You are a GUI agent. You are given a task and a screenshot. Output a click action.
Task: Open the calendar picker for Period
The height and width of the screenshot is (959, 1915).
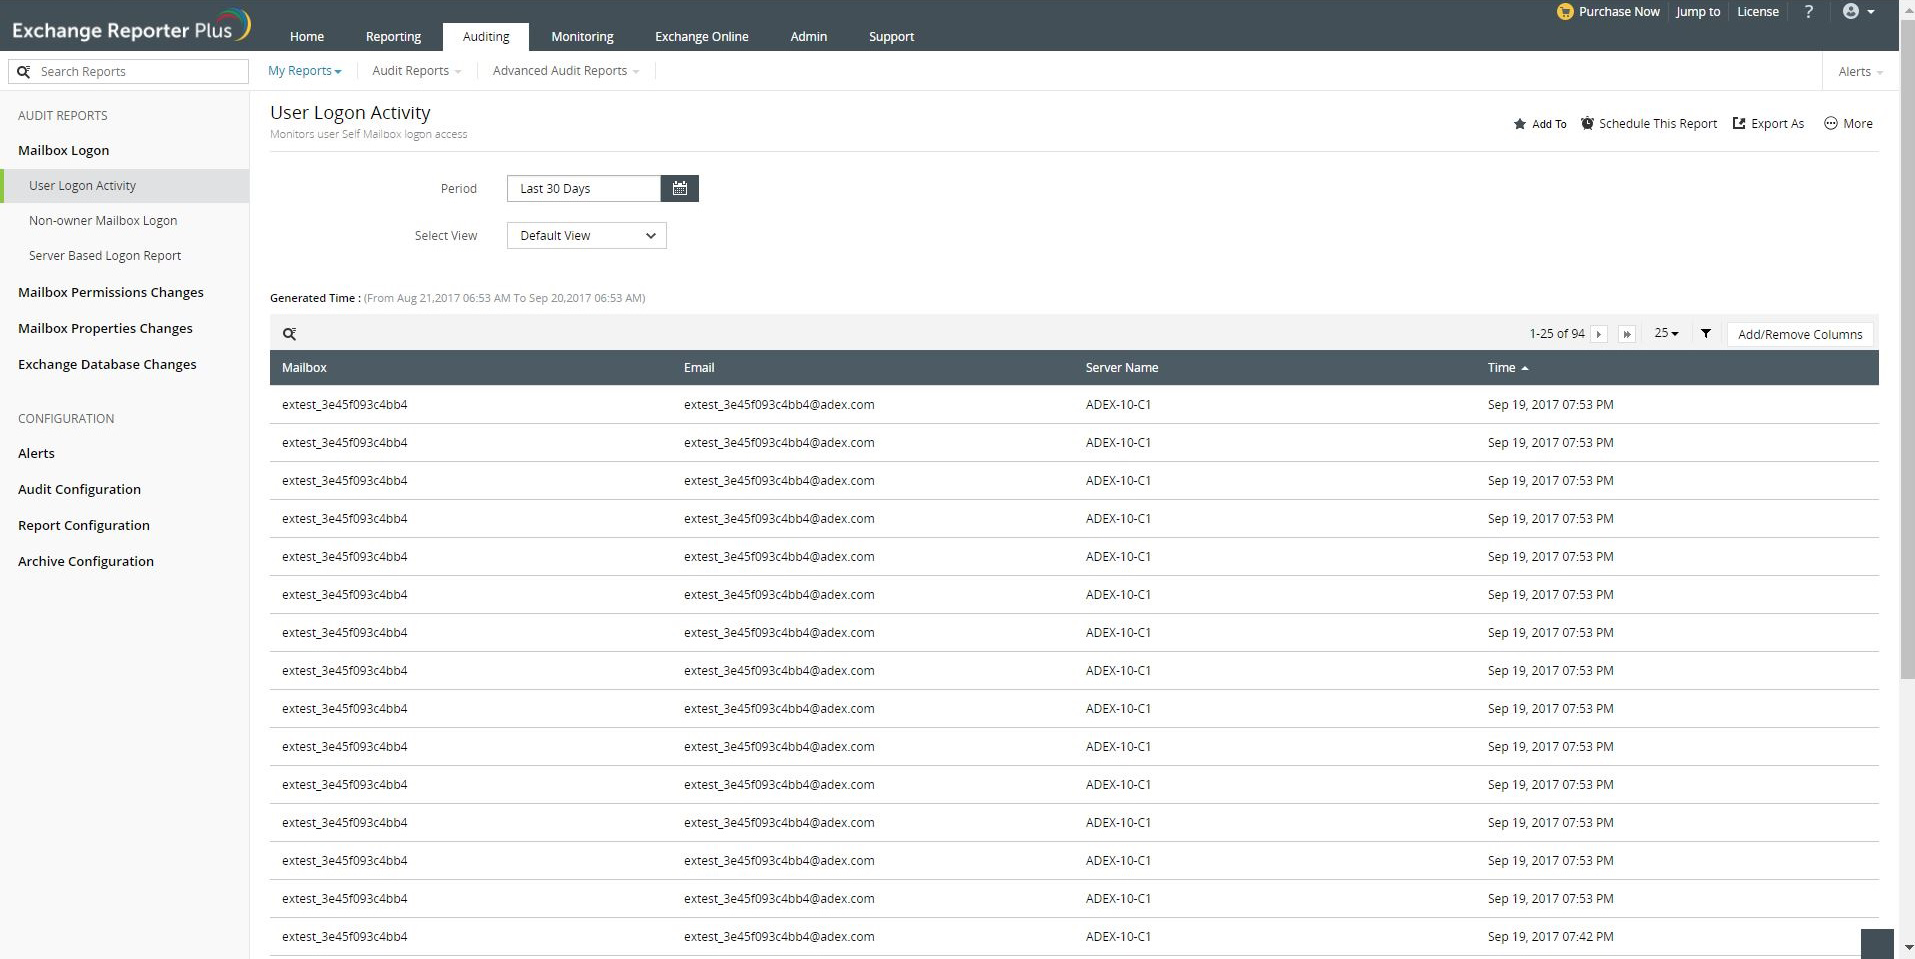(679, 188)
